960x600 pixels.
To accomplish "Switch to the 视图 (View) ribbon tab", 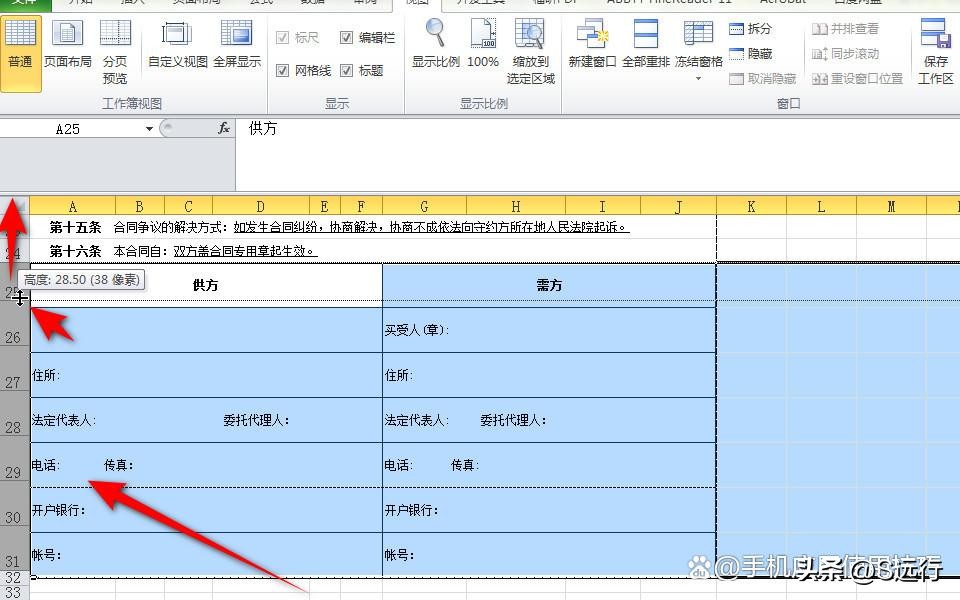I will pyautogui.click(x=417, y=3).
